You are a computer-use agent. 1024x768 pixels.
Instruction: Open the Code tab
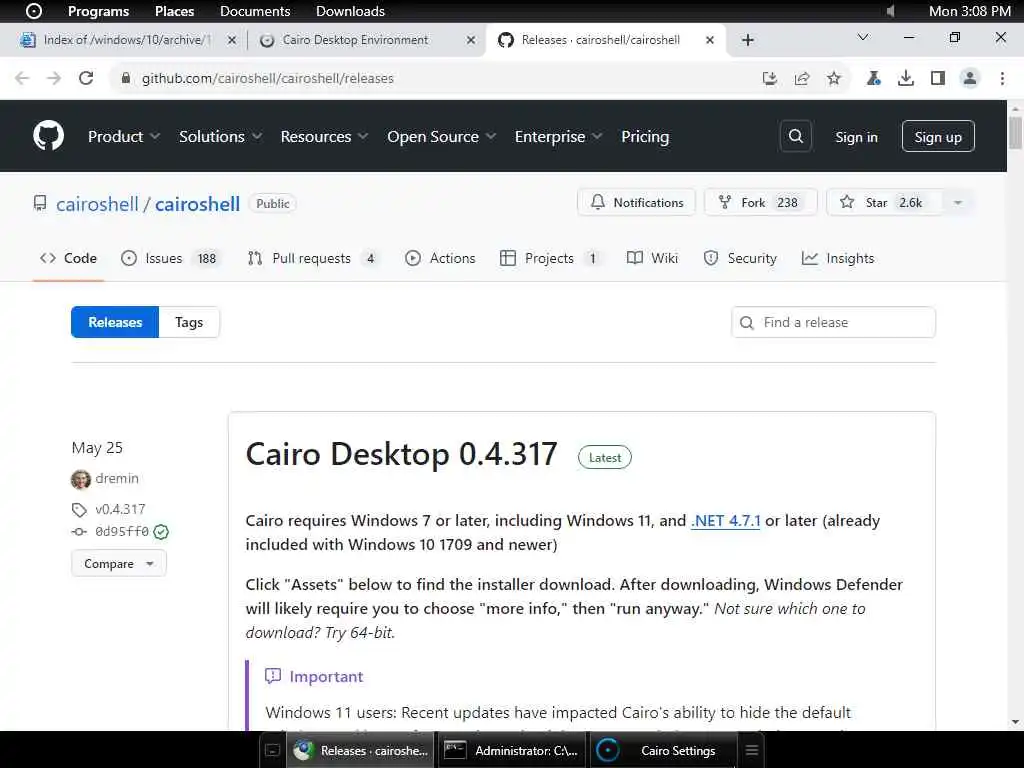point(68,258)
